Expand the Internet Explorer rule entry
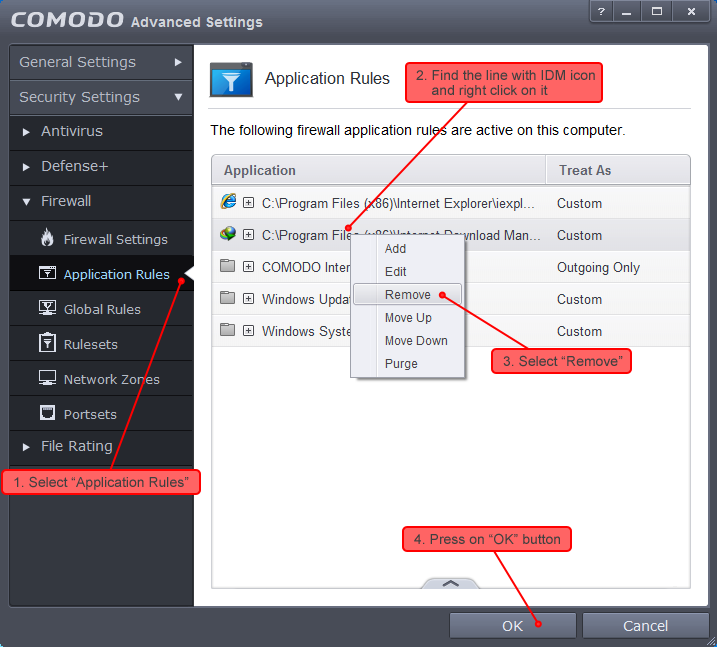The width and height of the screenshot is (717, 647). 248,203
